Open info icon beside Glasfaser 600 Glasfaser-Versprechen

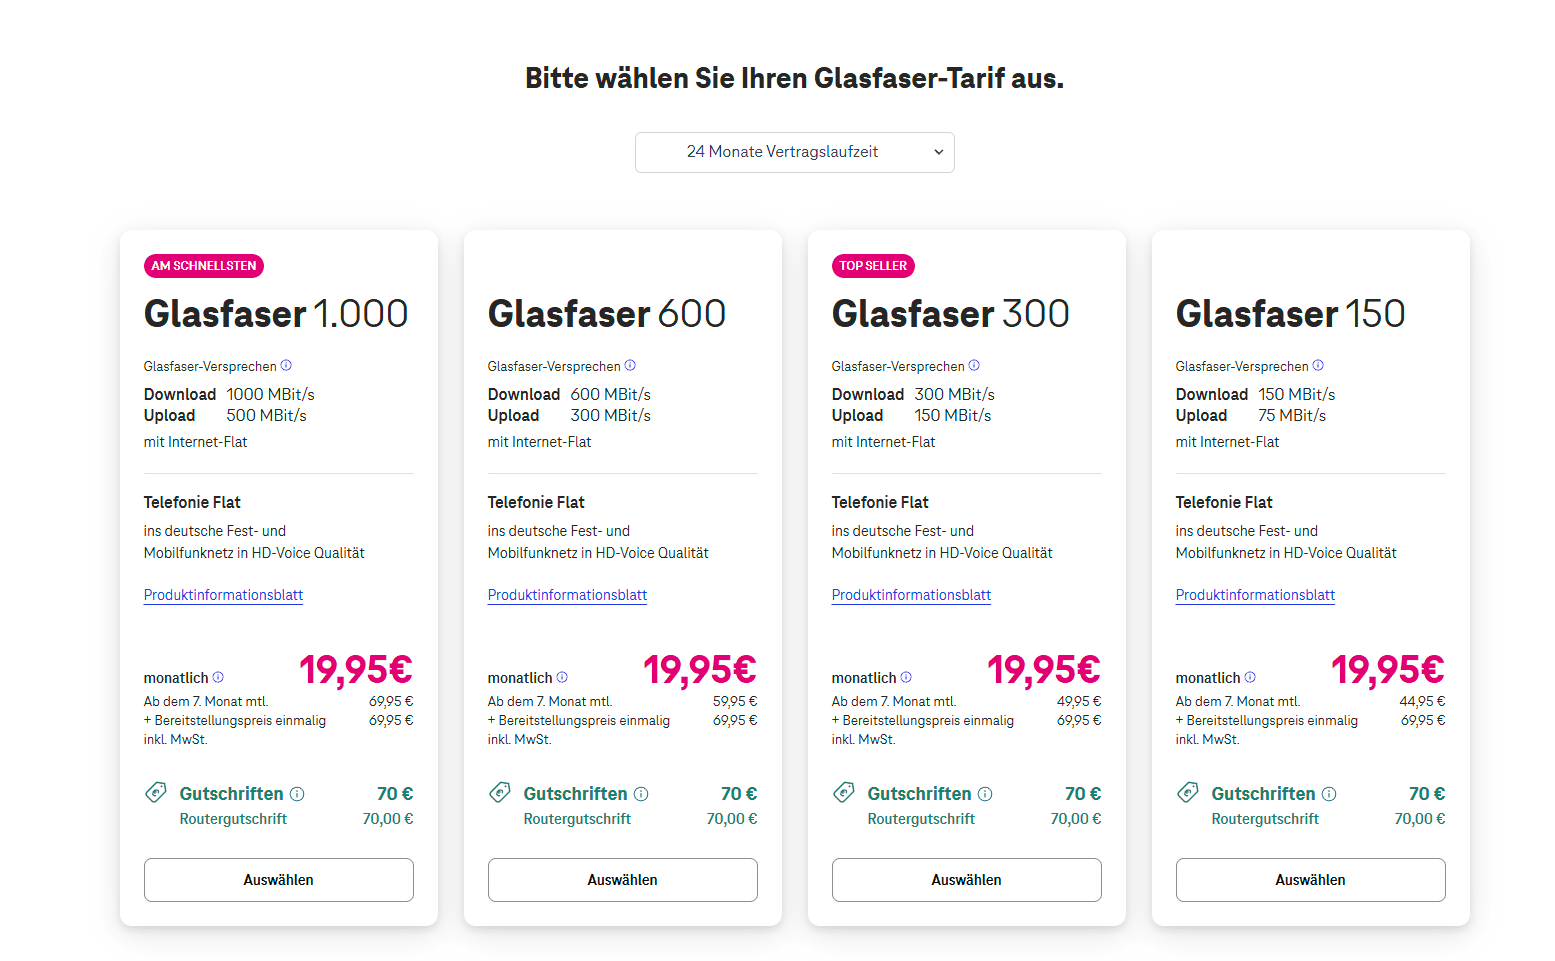tap(630, 366)
